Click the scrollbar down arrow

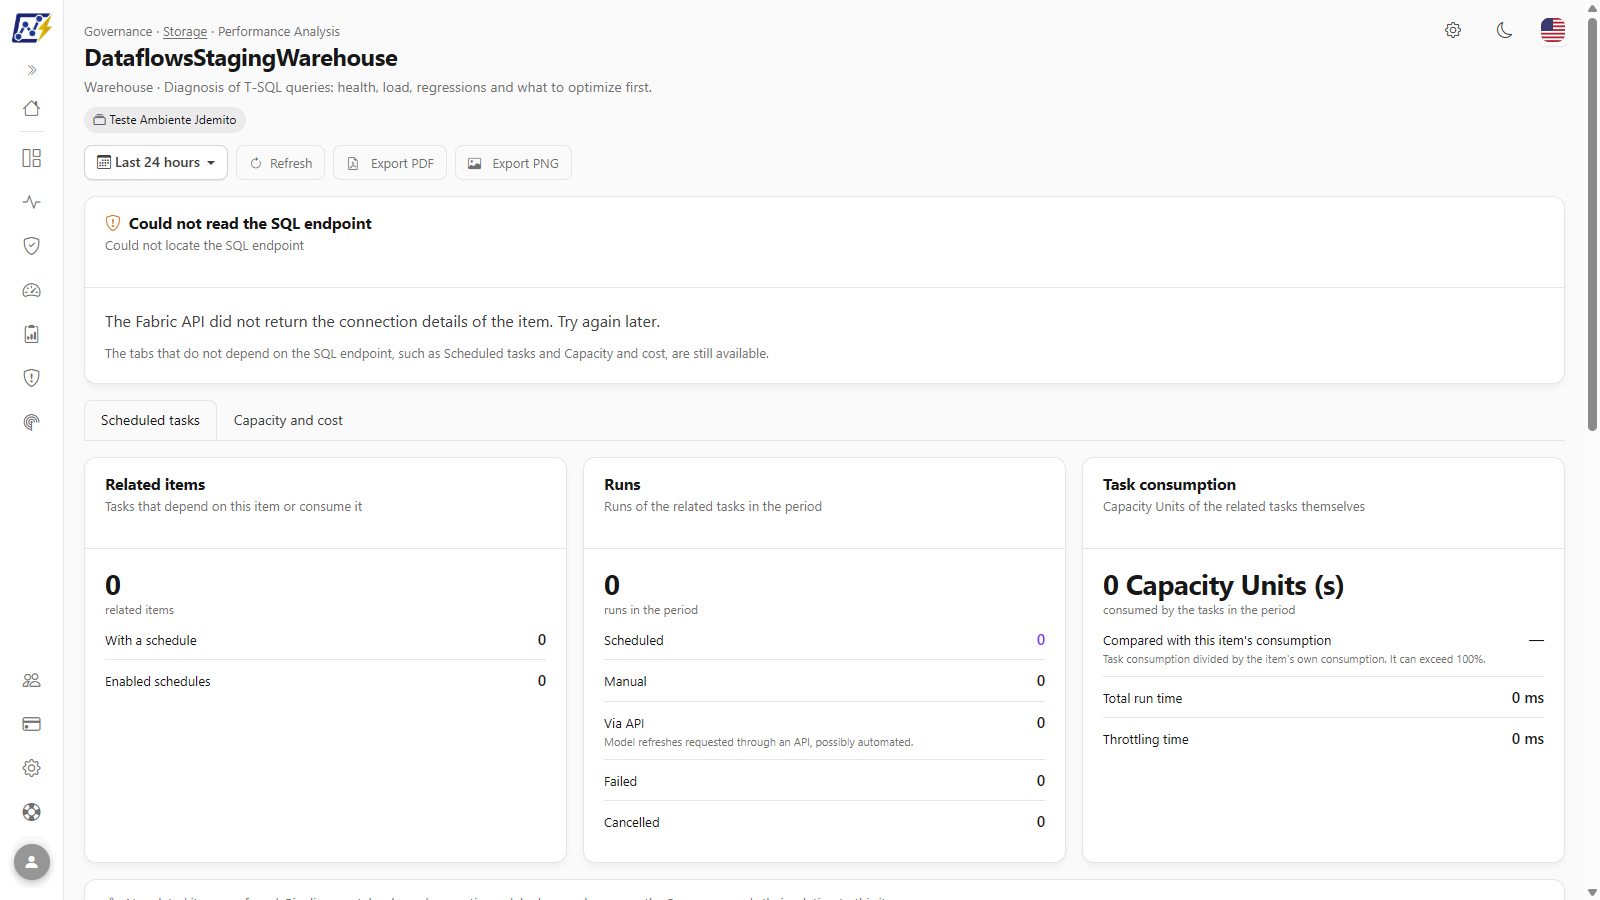coord(1592,892)
